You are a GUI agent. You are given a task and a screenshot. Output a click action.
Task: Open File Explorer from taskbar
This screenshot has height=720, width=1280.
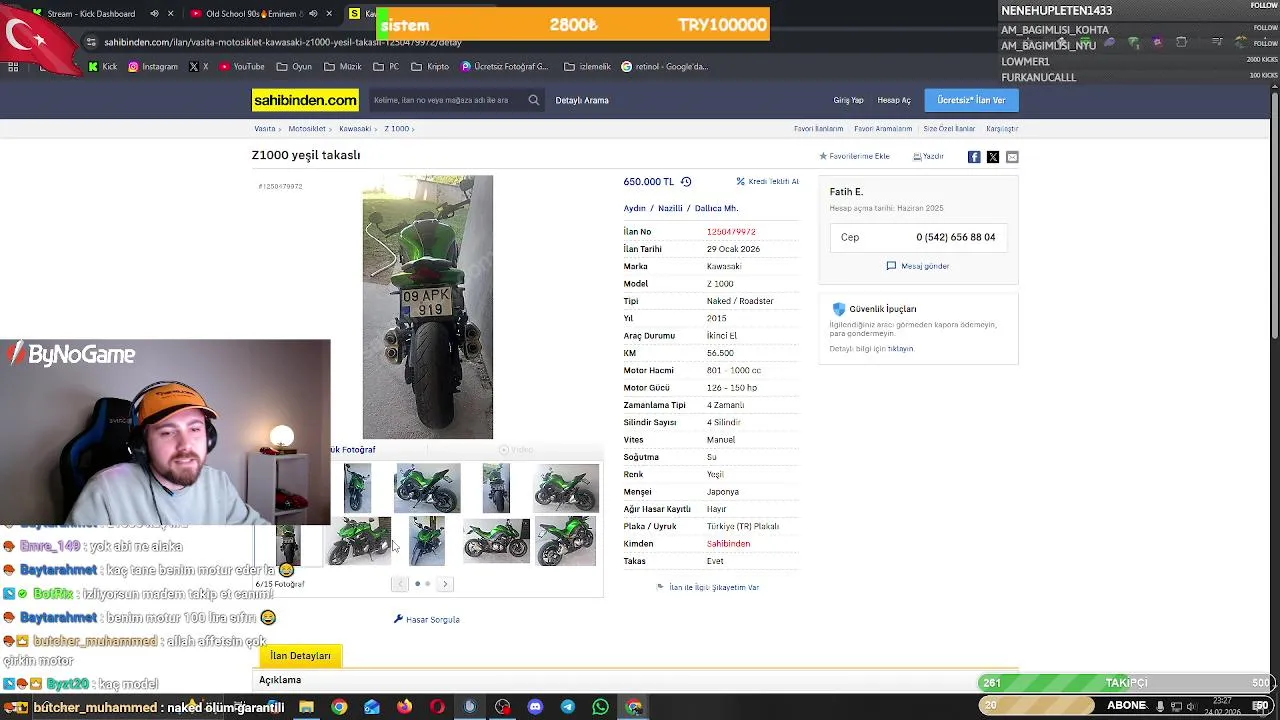[307, 707]
